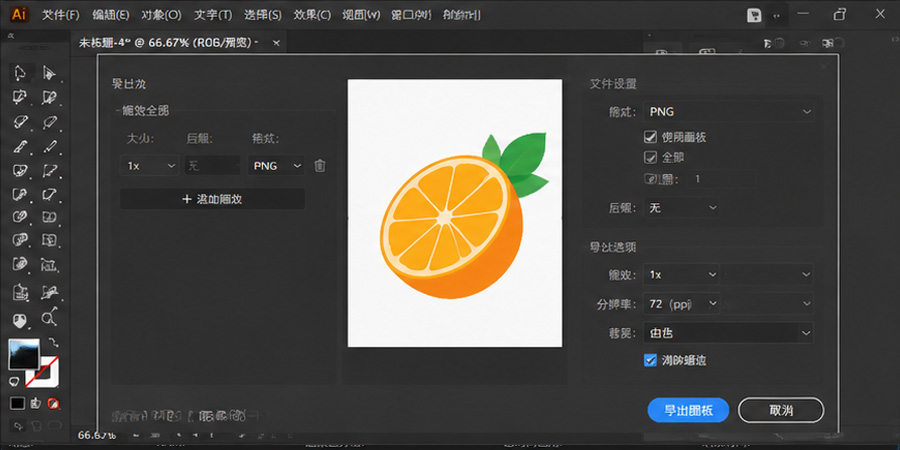Pick the diagonal Pencil tool in the toolbar
Viewport: 900px width, 450px height.
point(49,146)
